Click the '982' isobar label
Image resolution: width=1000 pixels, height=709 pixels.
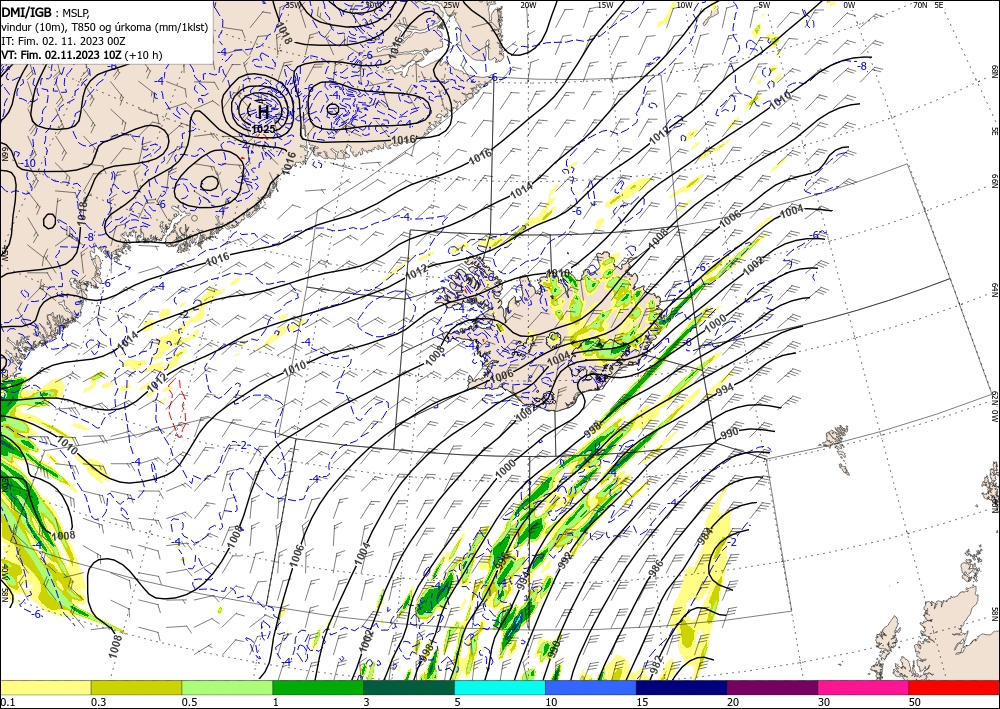(x=656, y=663)
